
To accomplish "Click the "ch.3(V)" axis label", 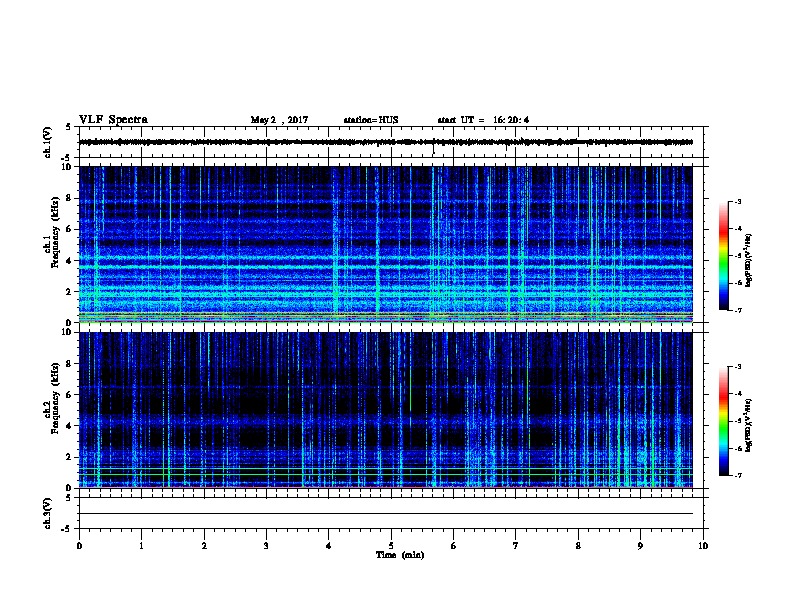I will [47, 513].
